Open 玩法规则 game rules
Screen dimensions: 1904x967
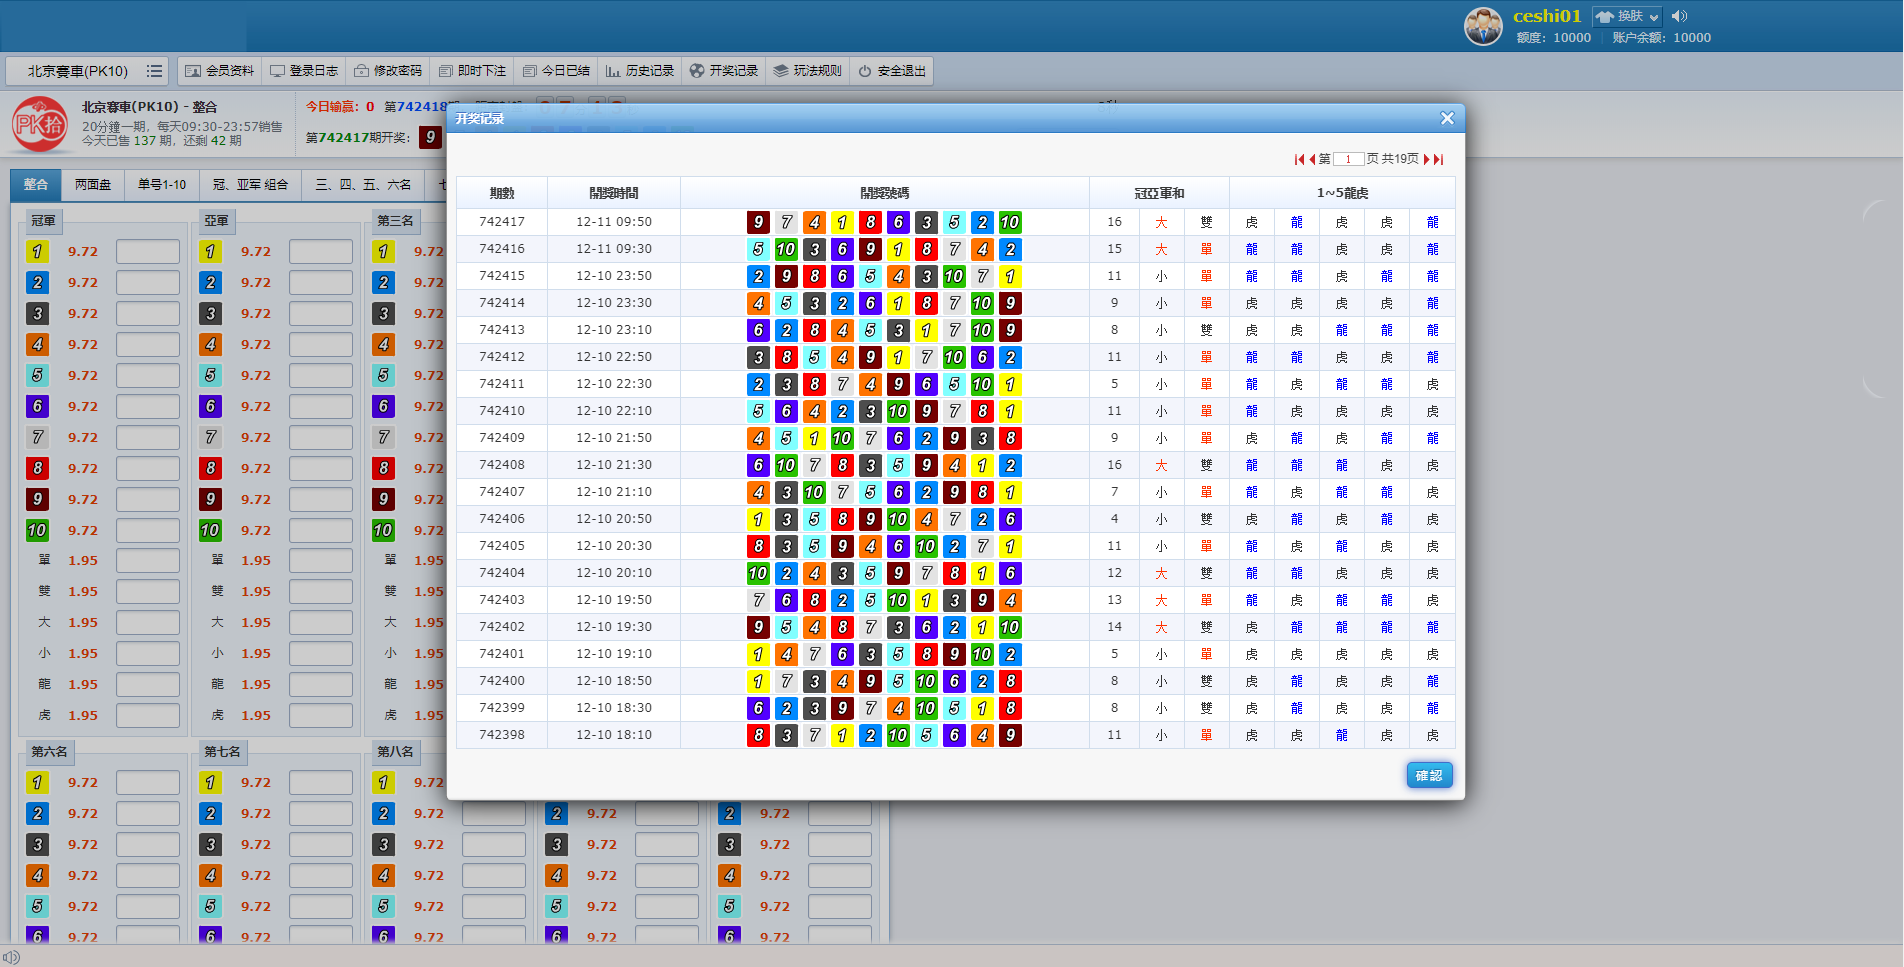[x=807, y=71]
